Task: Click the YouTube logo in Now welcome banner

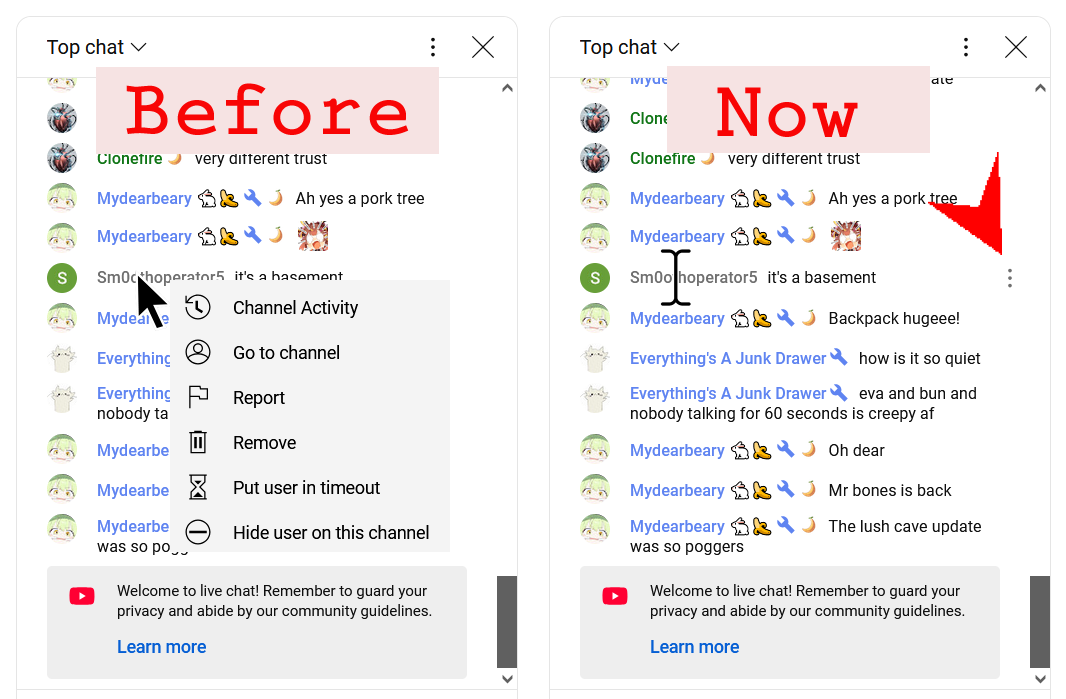Action: click(615, 596)
